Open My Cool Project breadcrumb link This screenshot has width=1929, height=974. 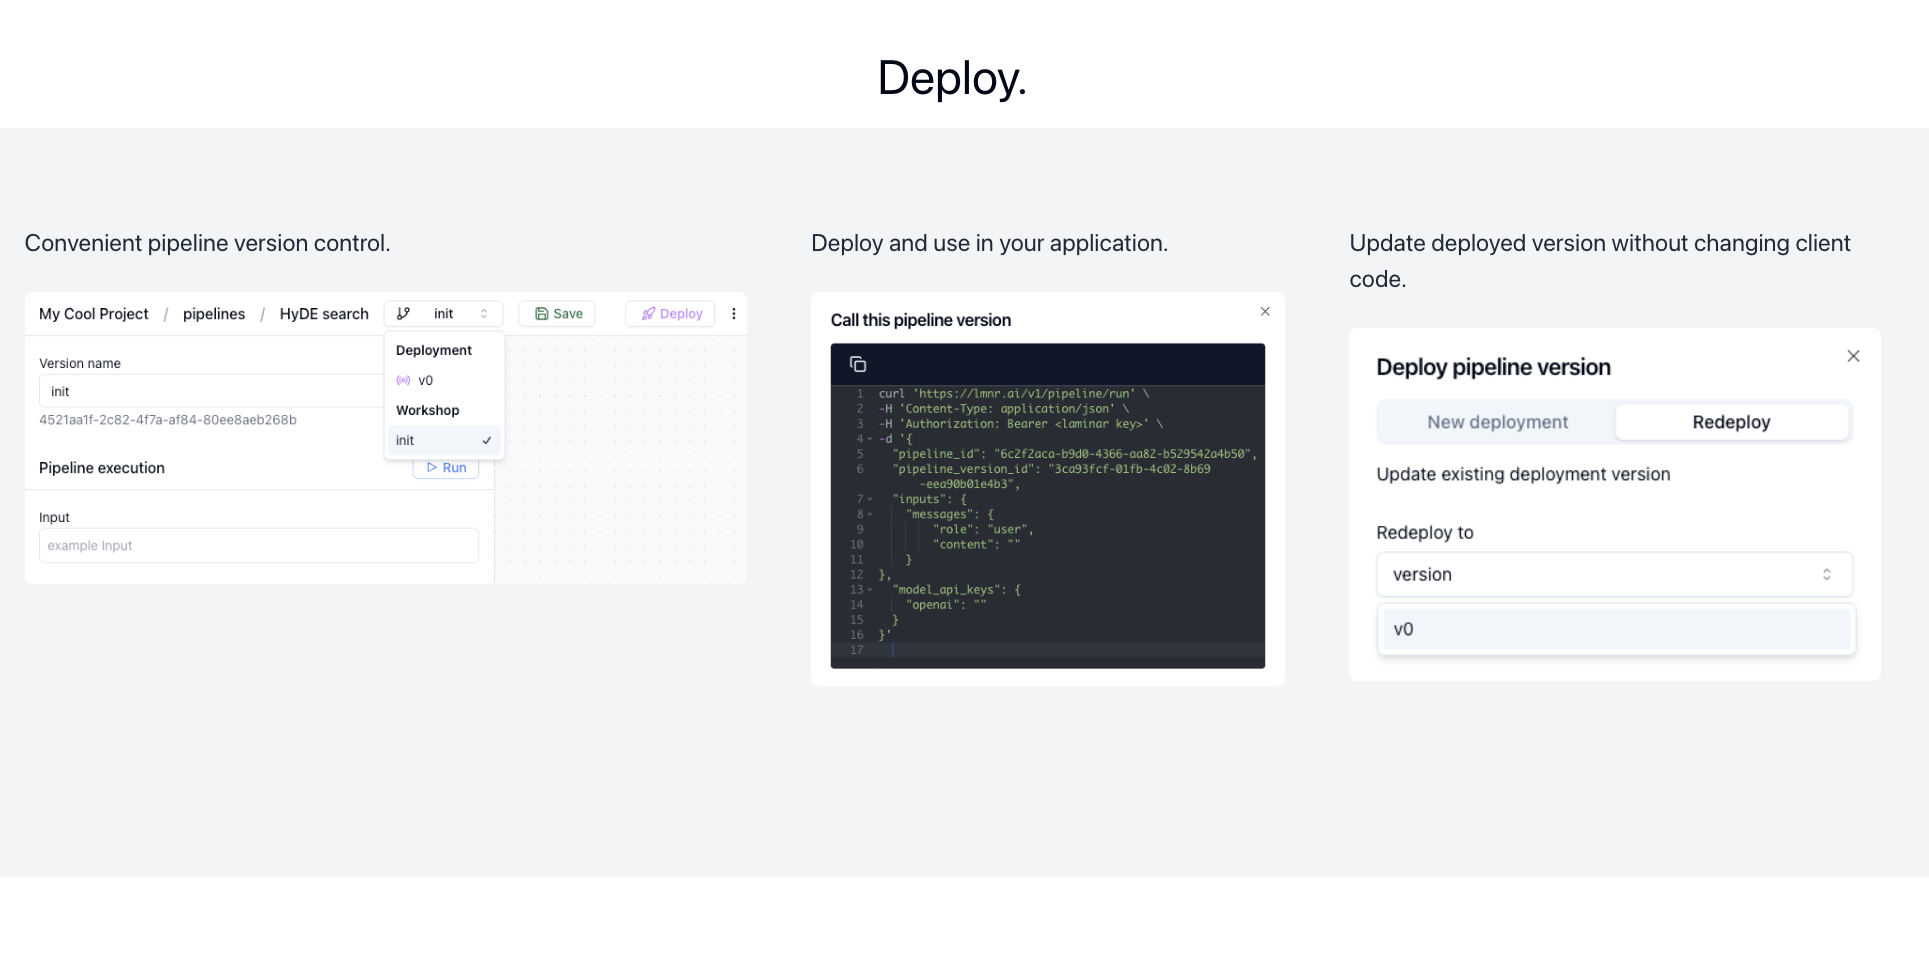(94, 314)
